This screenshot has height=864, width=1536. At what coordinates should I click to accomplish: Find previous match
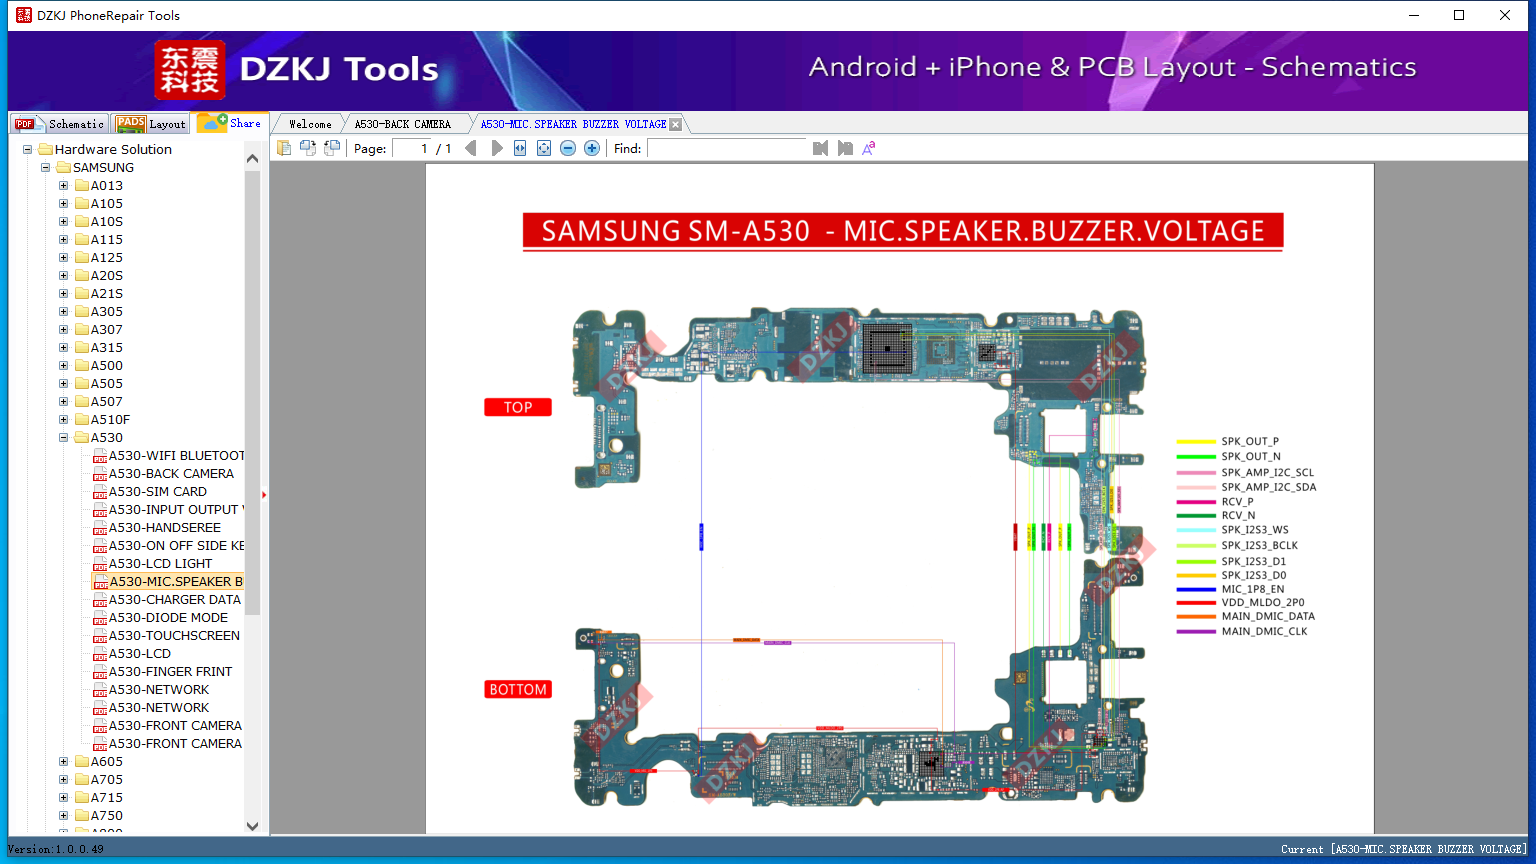pos(821,148)
